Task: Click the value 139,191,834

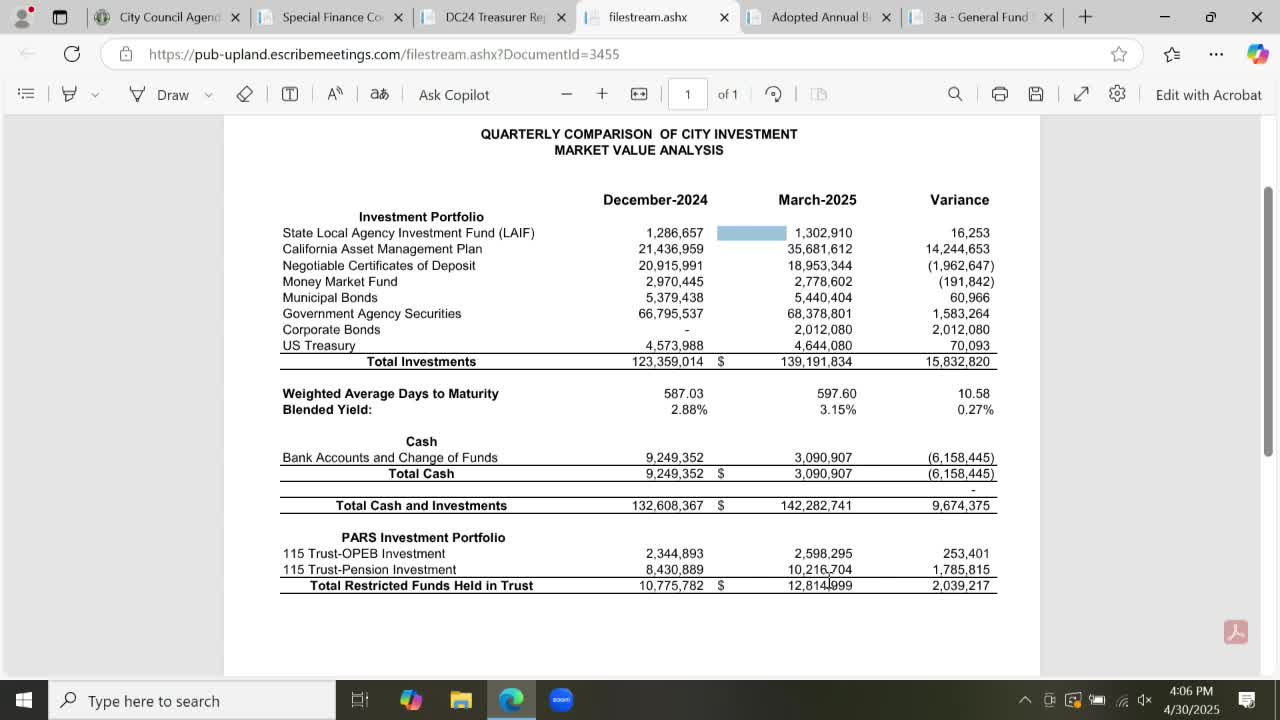Action: pos(816,362)
